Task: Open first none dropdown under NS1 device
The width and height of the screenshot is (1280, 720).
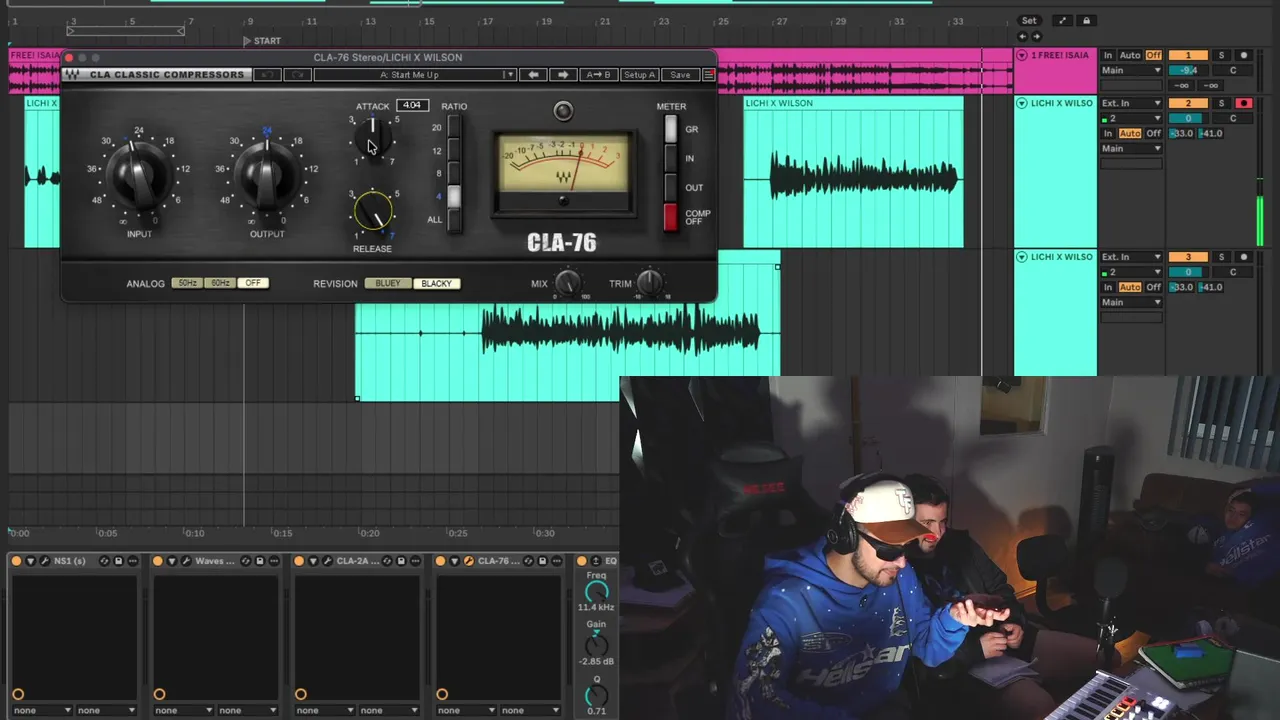Action: pos(42,710)
